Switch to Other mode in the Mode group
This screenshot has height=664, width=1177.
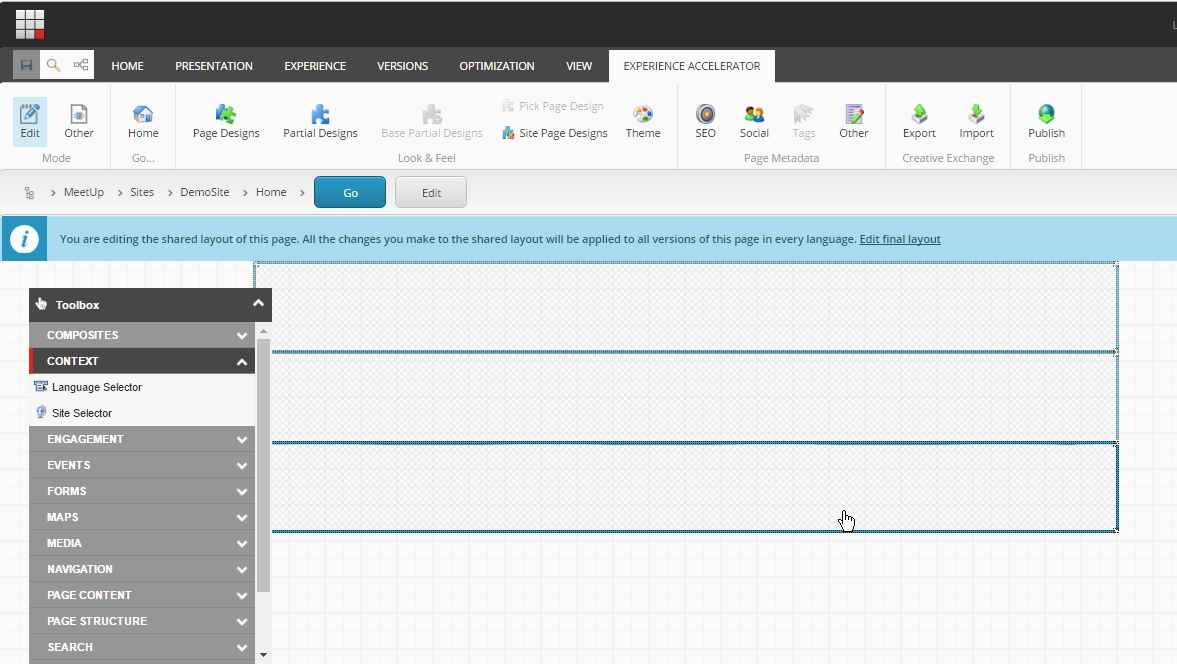79,120
